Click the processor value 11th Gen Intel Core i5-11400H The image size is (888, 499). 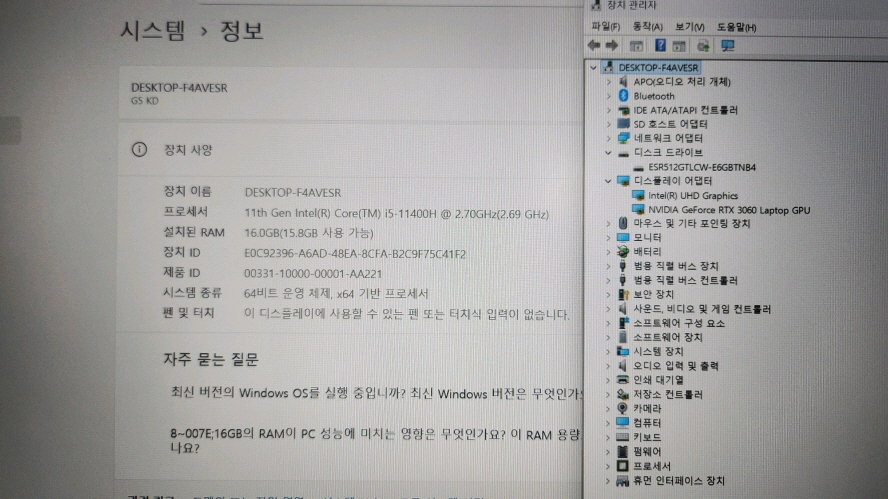point(396,214)
